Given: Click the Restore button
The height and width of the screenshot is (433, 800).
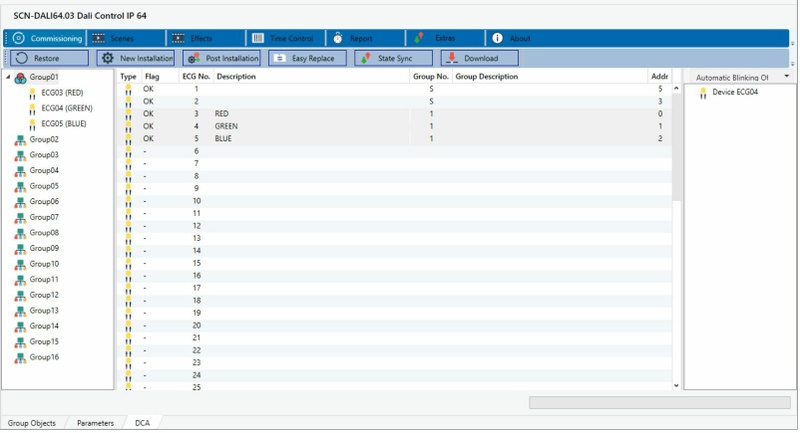Looking at the screenshot, I should [49, 58].
